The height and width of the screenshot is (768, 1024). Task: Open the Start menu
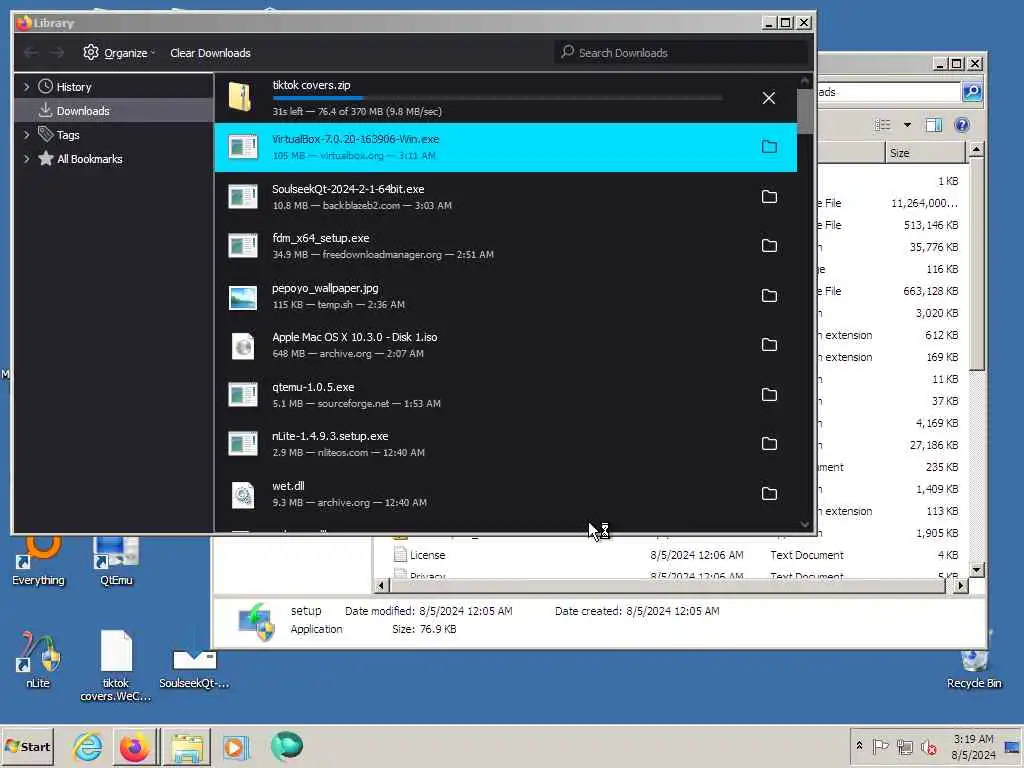tap(28, 746)
